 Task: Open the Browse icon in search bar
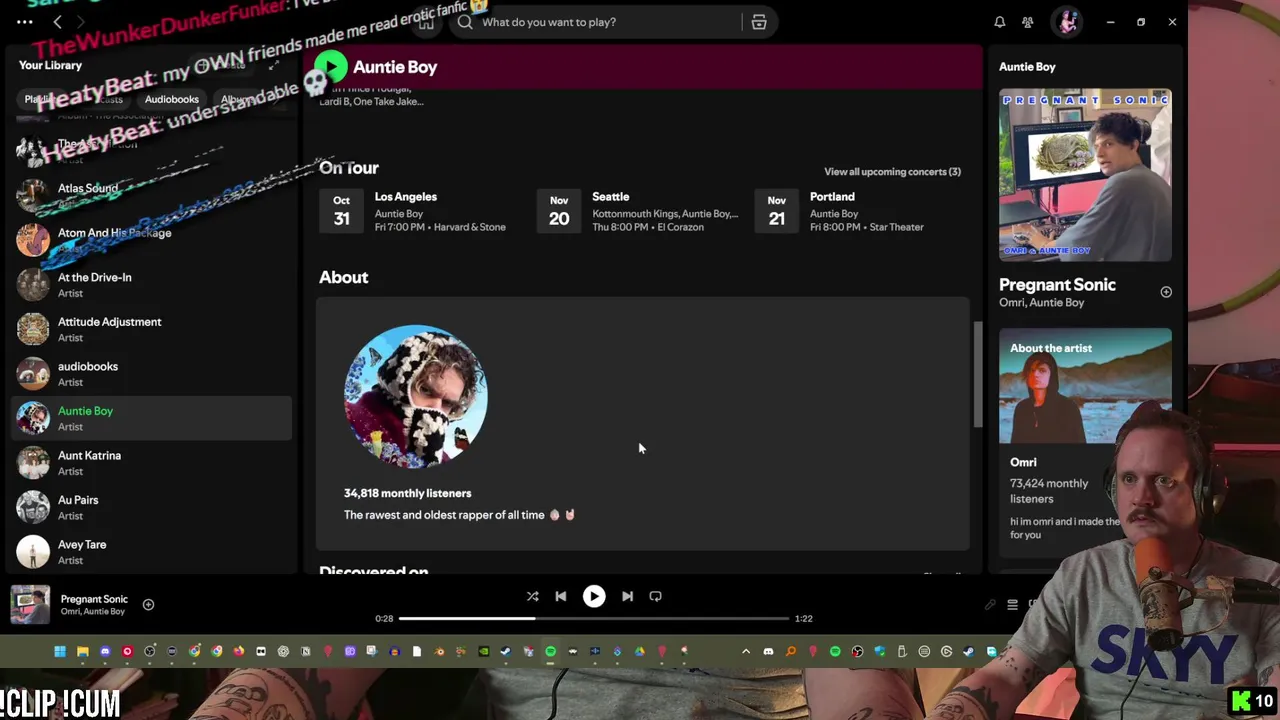point(759,22)
